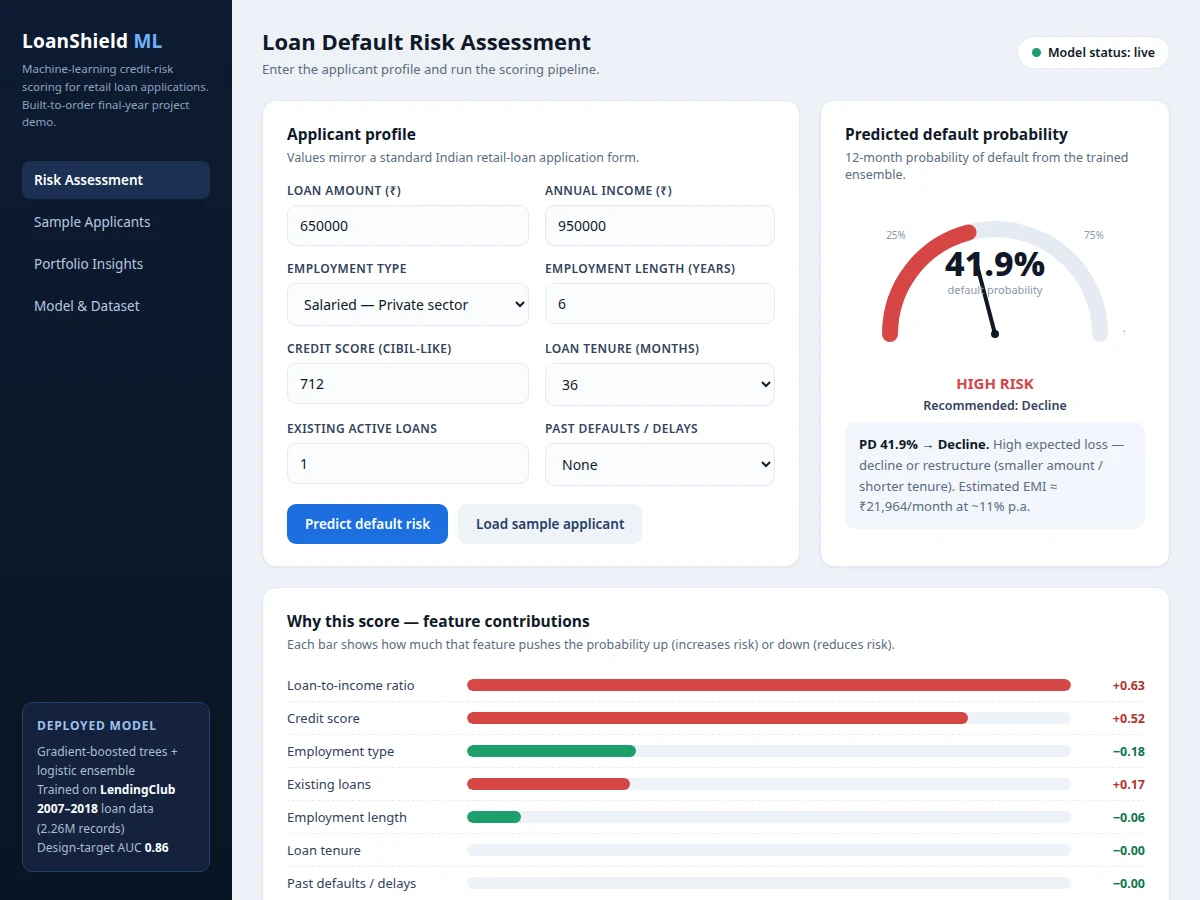Click the Loan tenure feature row label
This screenshot has width=1200, height=900.
click(324, 851)
